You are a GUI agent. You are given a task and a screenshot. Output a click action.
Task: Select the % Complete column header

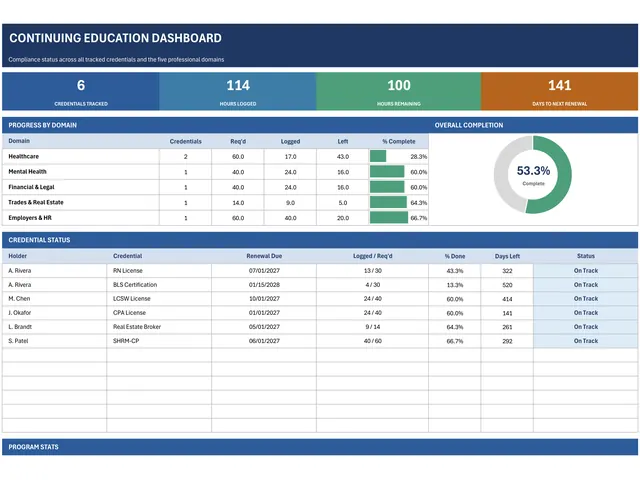(x=399, y=141)
